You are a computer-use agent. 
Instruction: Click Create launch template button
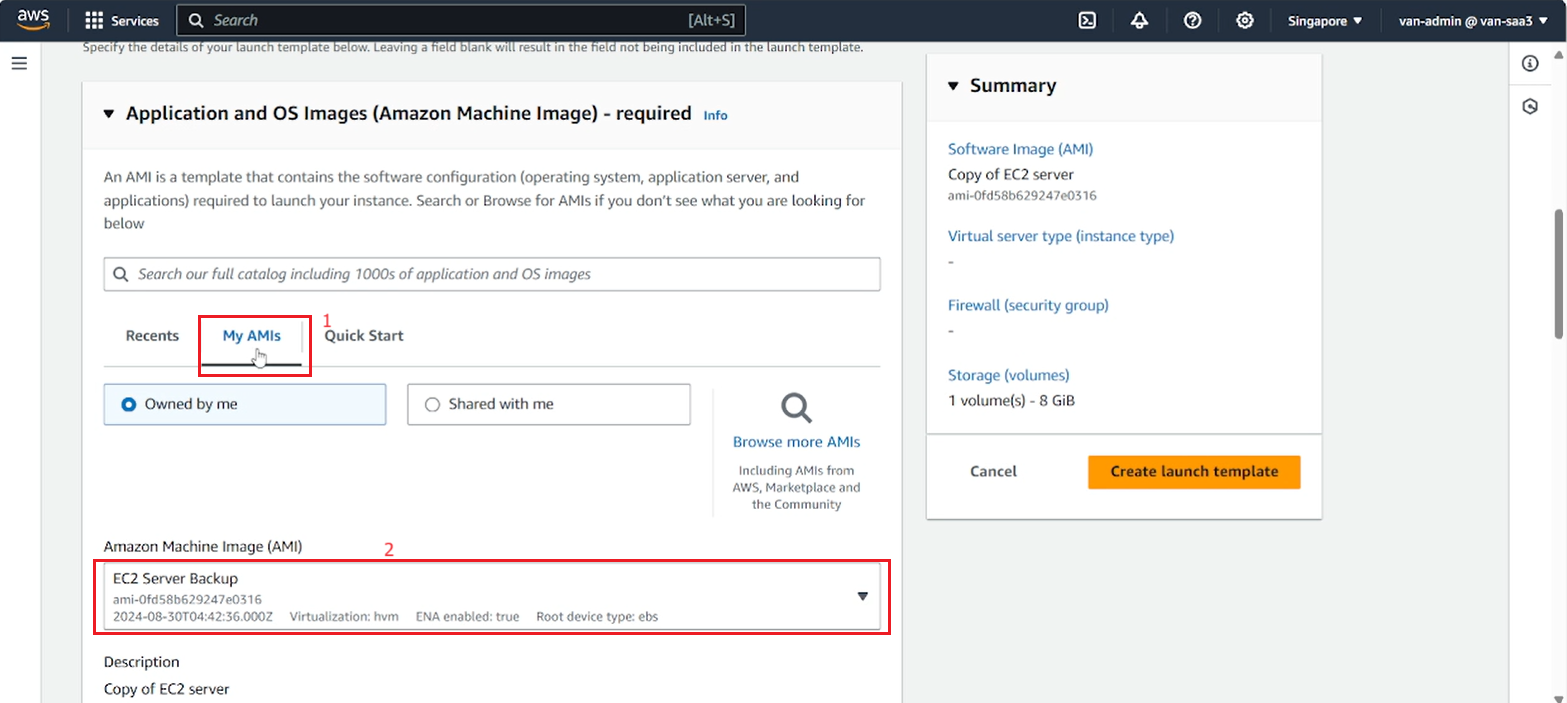point(1194,471)
